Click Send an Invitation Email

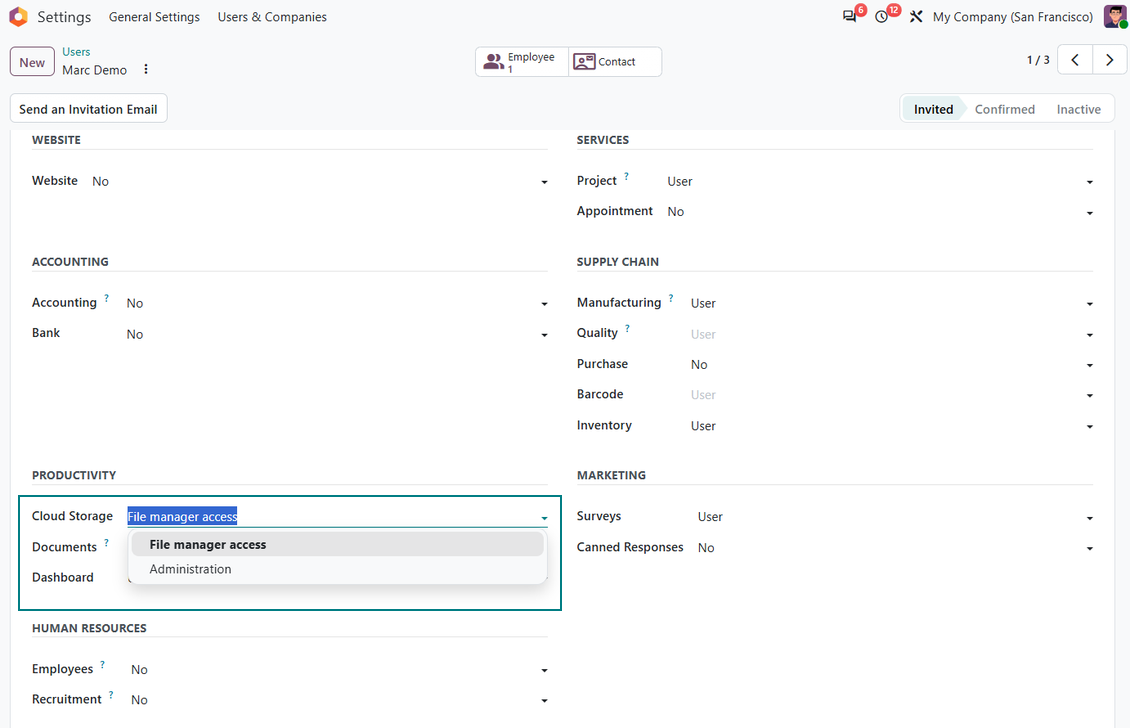(88, 109)
